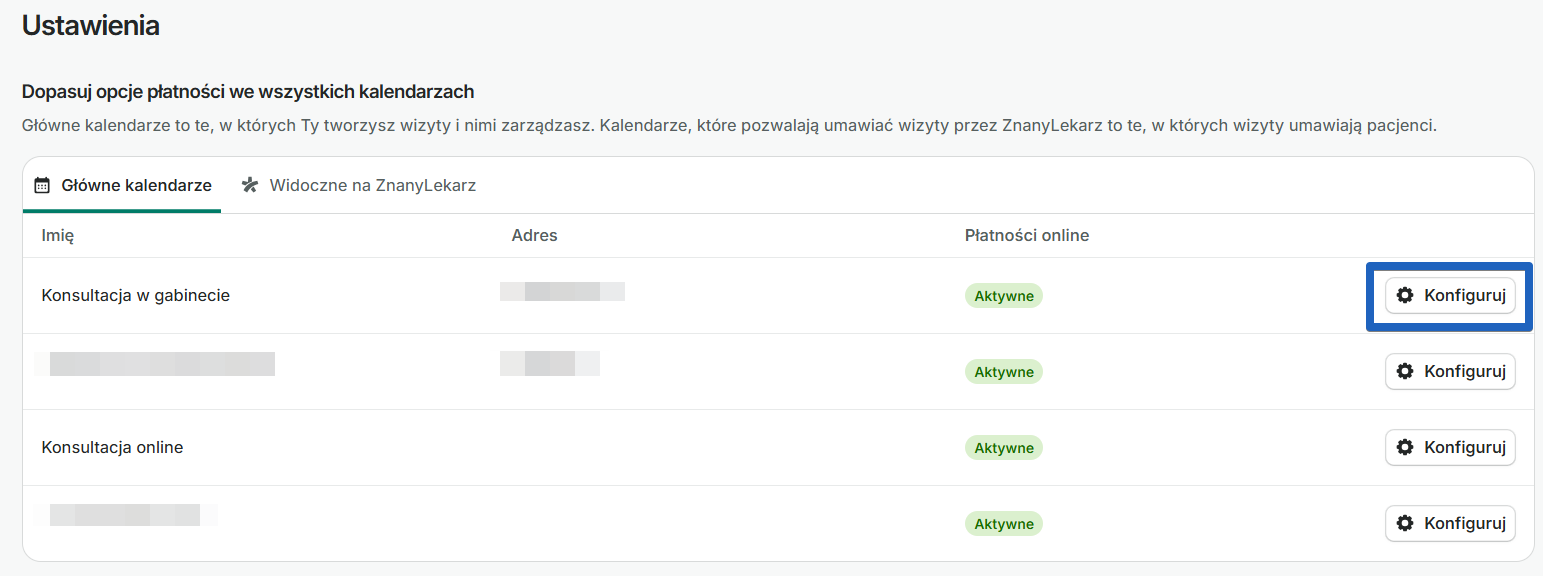The width and height of the screenshot is (1543, 576).
Task: Click the Imię column header
Action: point(57,236)
